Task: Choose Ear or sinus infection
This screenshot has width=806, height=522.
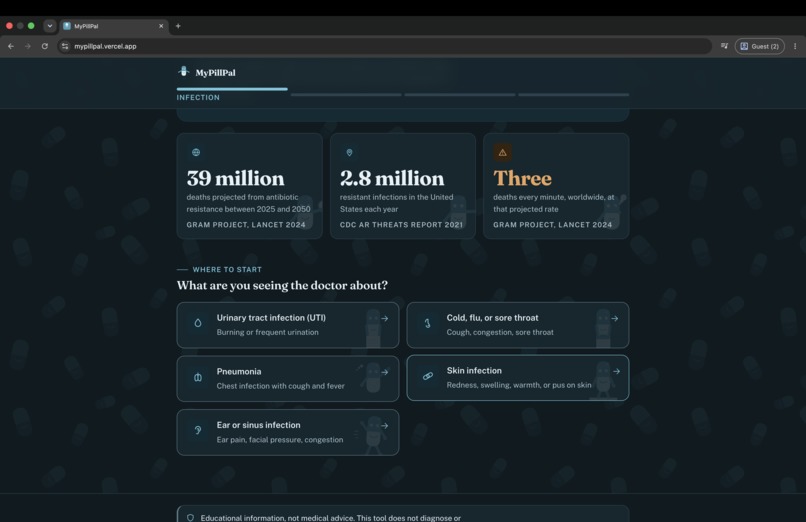Action: (x=288, y=432)
